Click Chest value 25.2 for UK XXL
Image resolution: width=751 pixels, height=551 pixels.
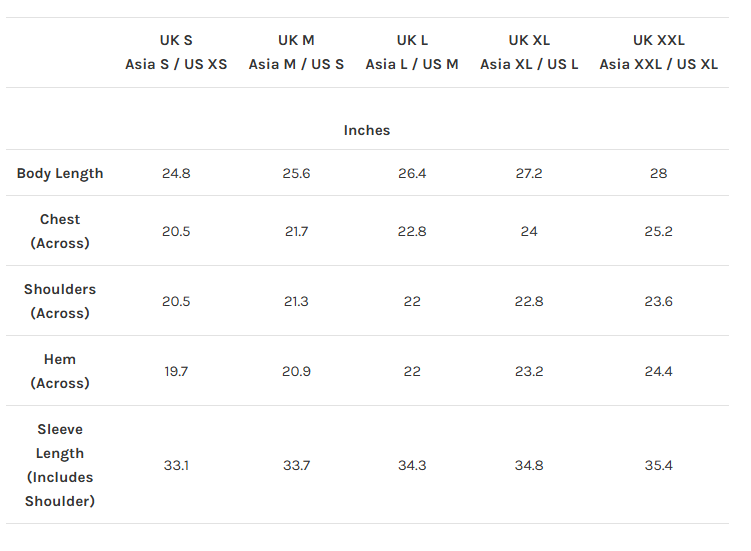pos(658,231)
